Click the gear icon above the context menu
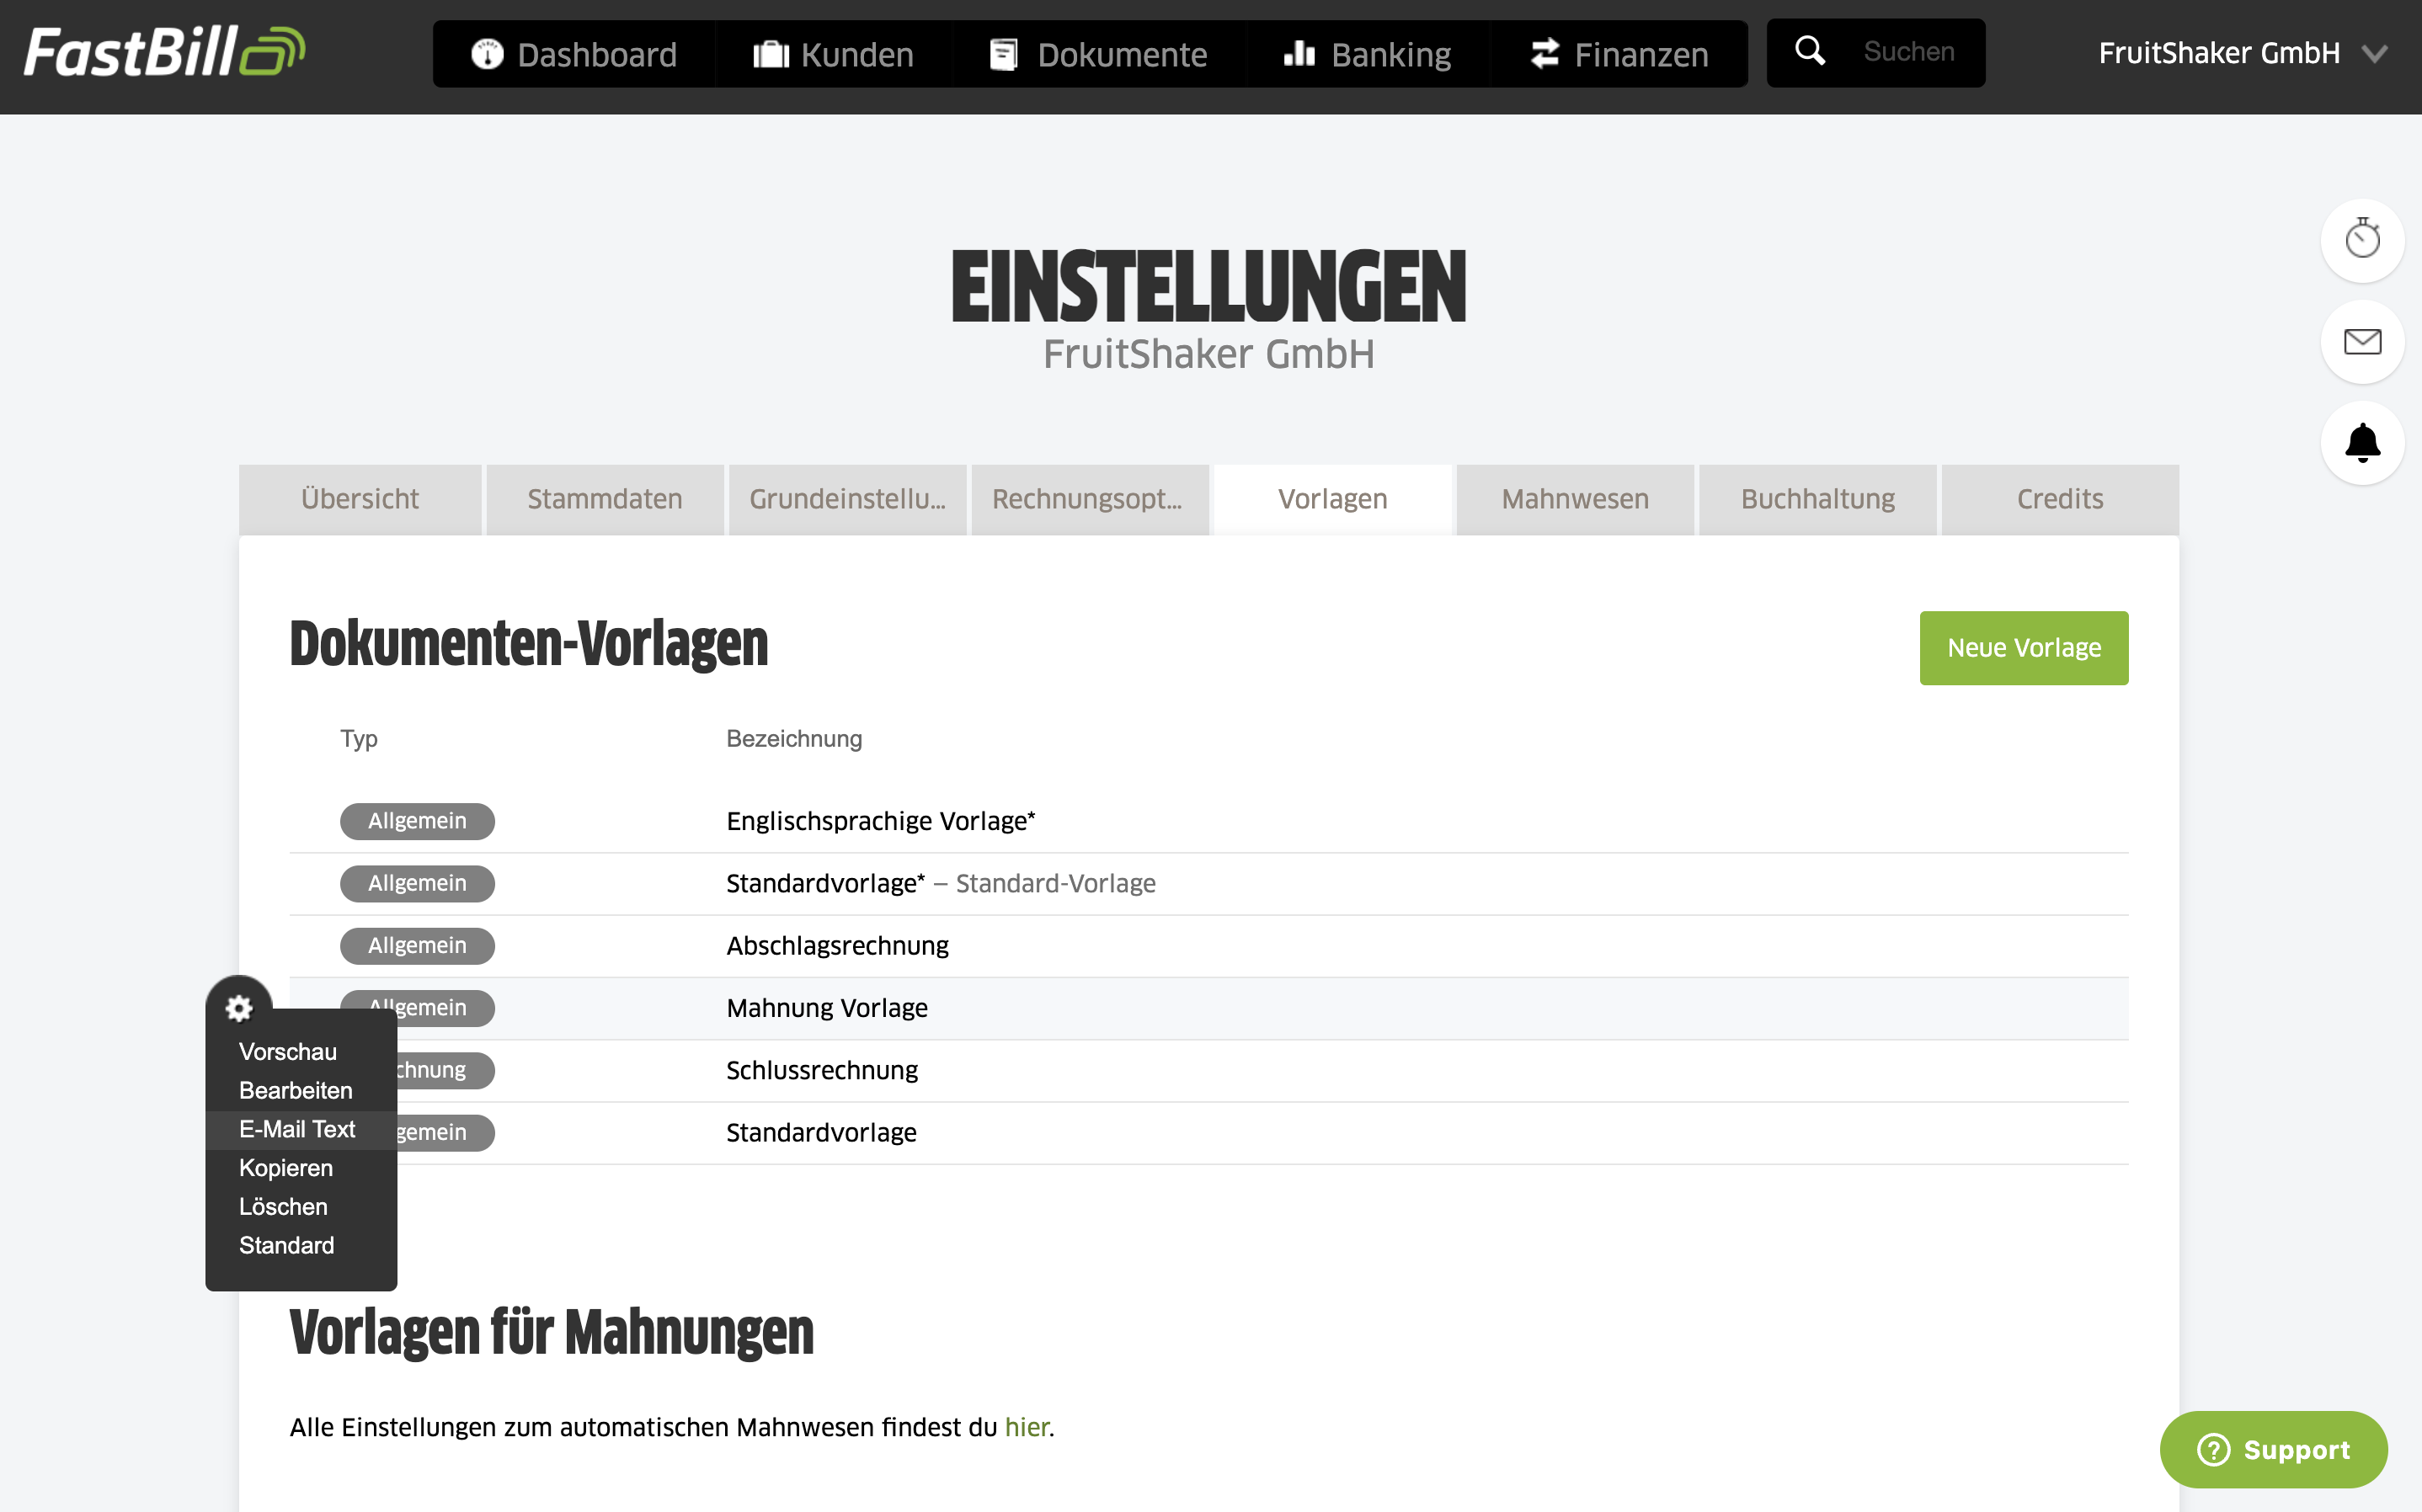Screen dimensions: 2422x1512 pos(238,1008)
